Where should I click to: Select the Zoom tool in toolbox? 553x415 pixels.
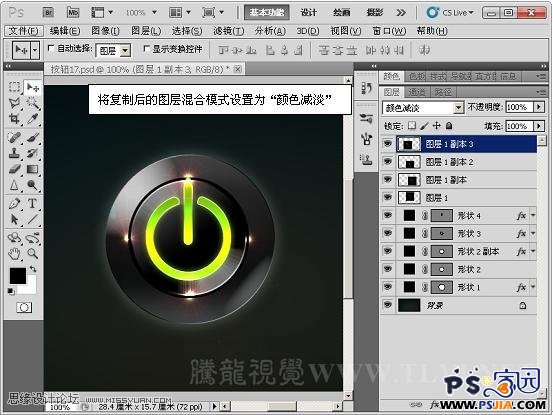tap(33, 253)
